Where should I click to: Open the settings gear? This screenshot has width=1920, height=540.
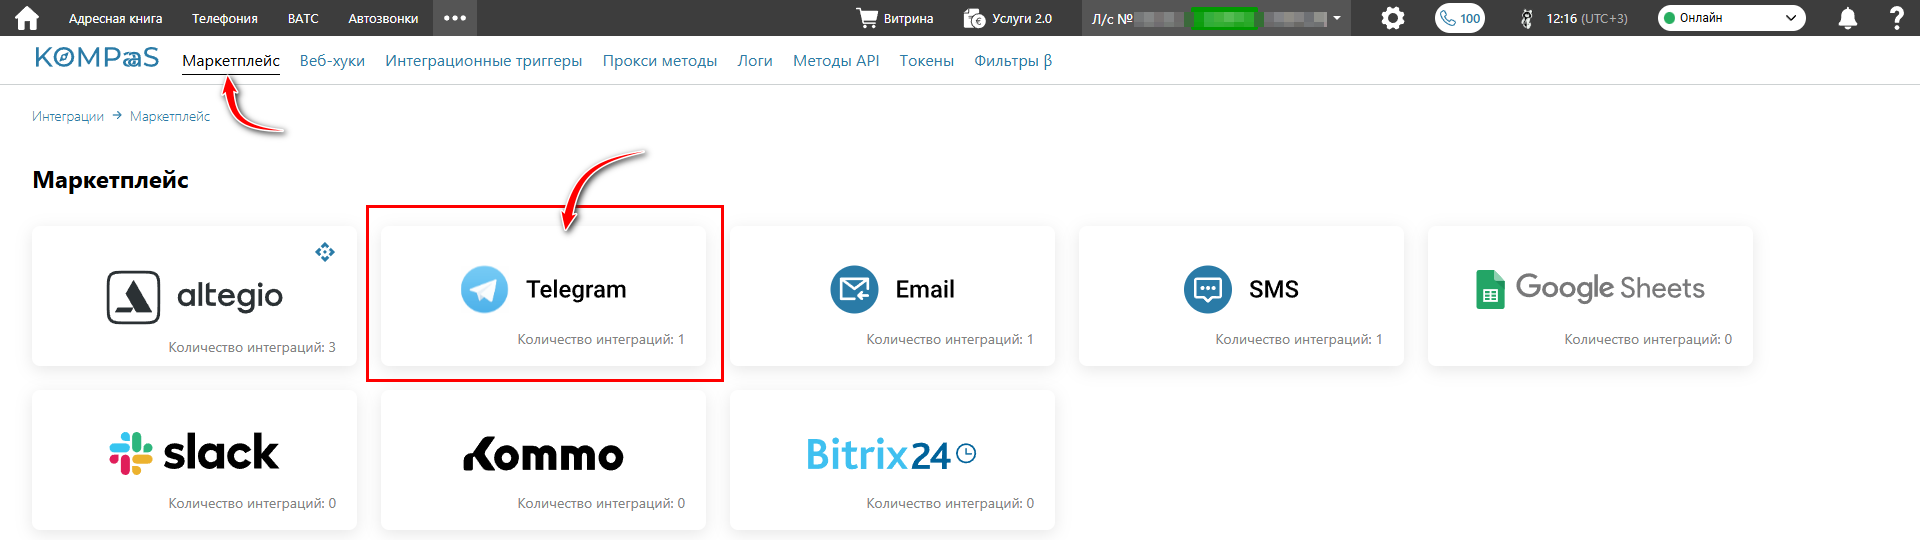click(1393, 18)
